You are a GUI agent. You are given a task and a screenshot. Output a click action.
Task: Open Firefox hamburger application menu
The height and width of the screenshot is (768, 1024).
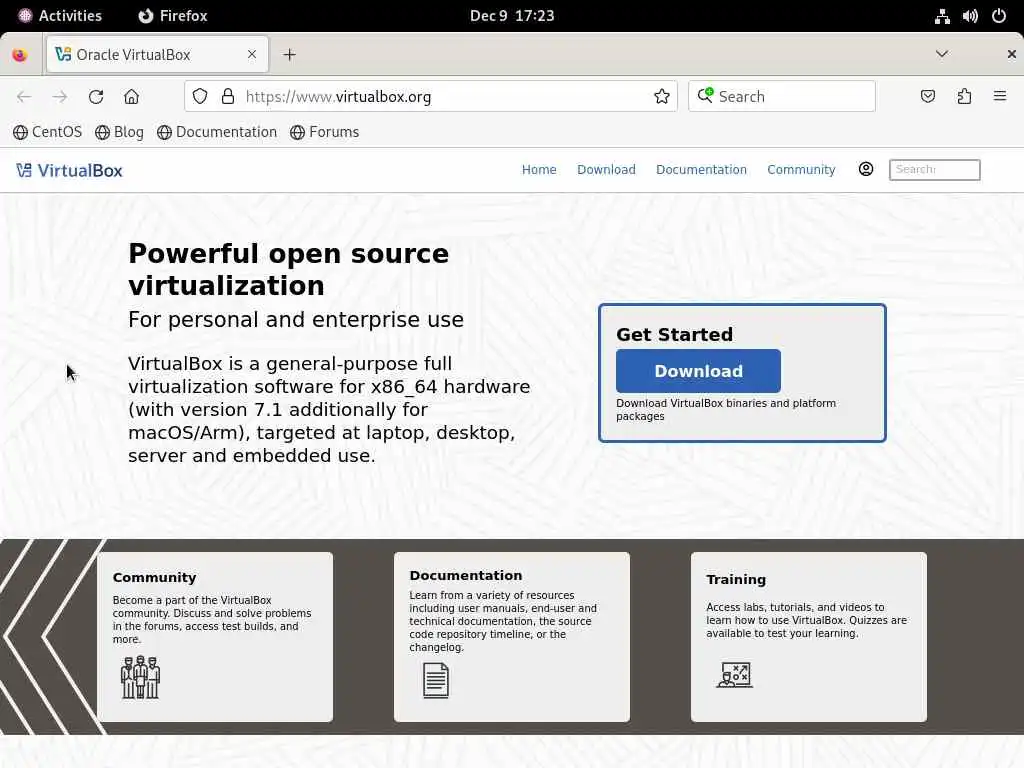coord(1000,96)
